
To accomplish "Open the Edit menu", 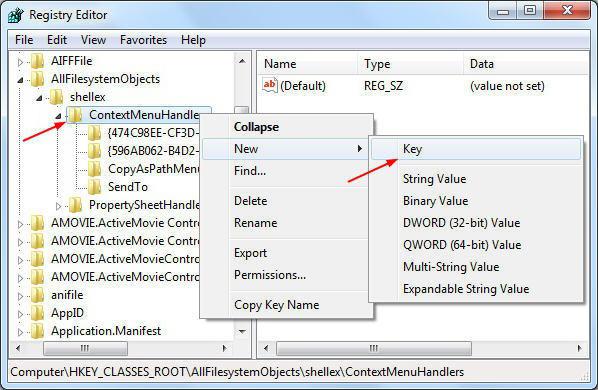I will tap(57, 40).
